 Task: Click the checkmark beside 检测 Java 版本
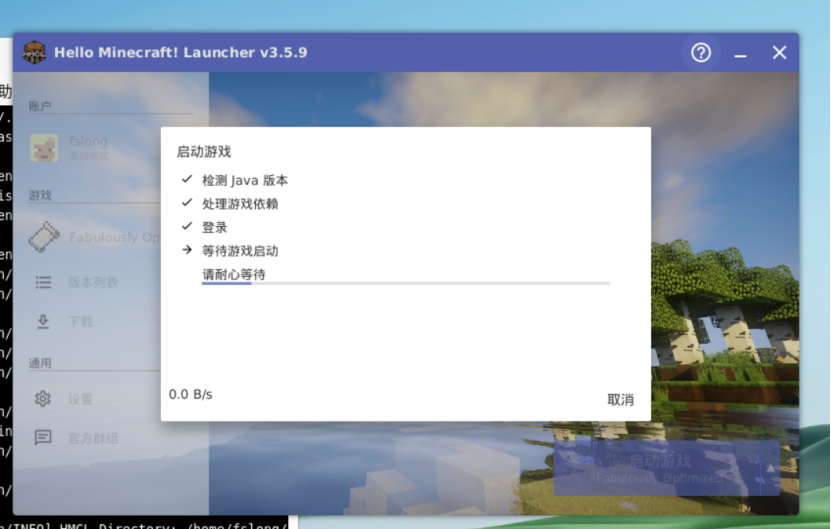(x=187, y=179)
